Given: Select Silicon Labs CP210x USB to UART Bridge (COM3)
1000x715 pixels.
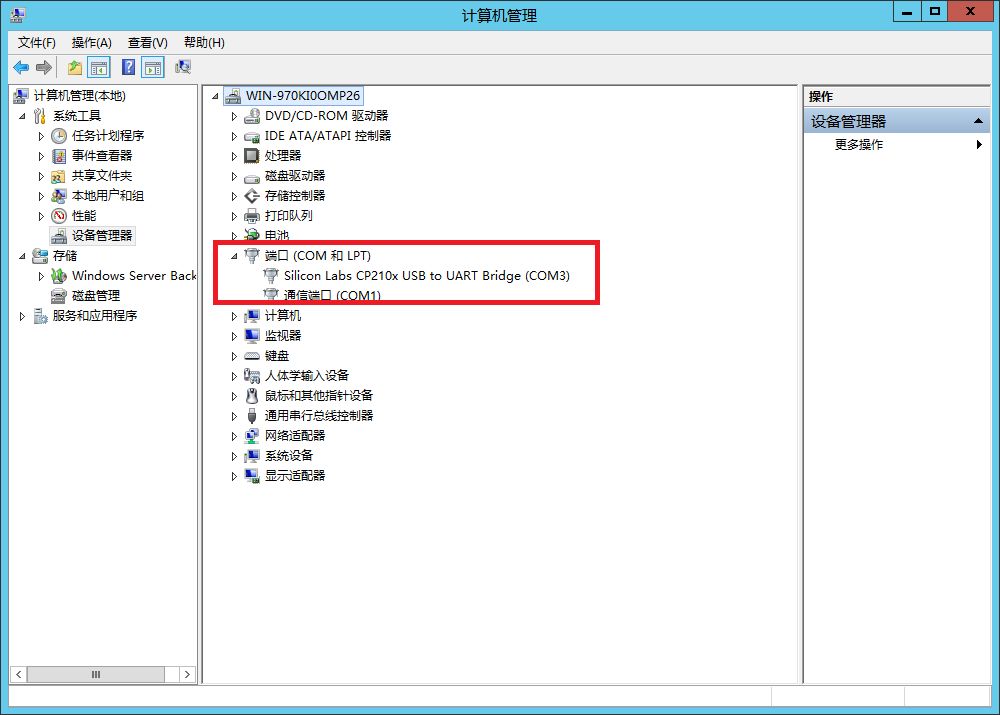Looking at the screenshot, I should 427,276.
